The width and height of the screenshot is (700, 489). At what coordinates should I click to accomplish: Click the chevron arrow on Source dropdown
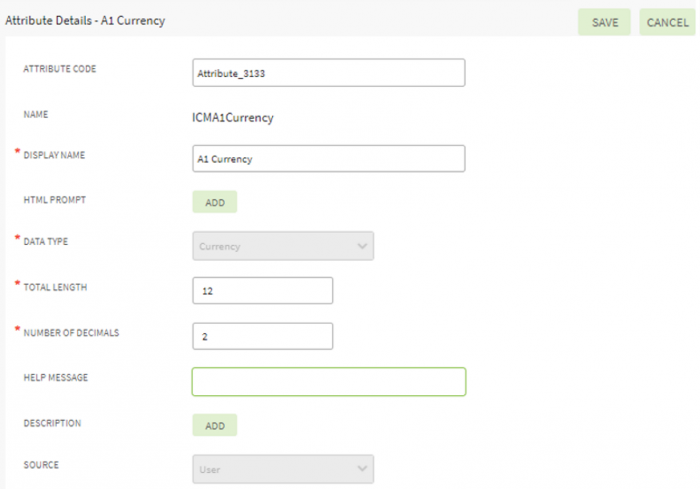361,469
